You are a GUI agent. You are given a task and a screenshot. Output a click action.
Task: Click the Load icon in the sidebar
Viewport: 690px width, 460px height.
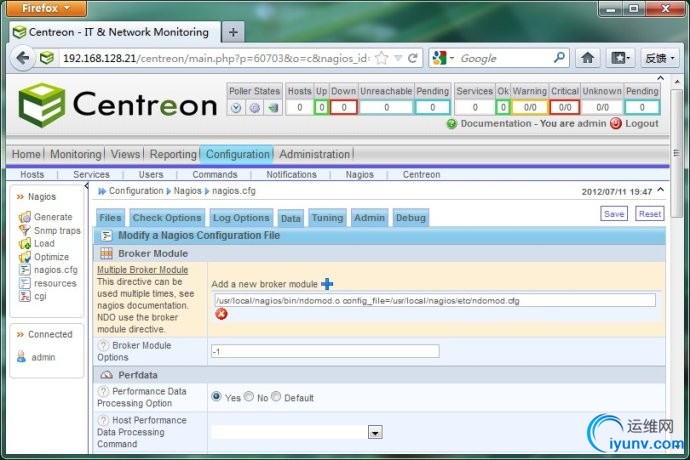point(24,243)
